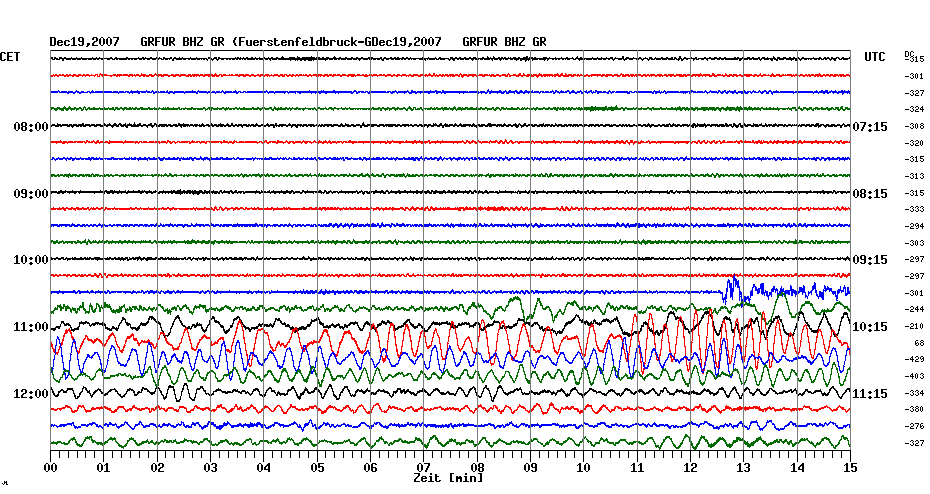Screen dimensions: 930x494
Task: Click minute axis label 02
Action: [157, 468]
